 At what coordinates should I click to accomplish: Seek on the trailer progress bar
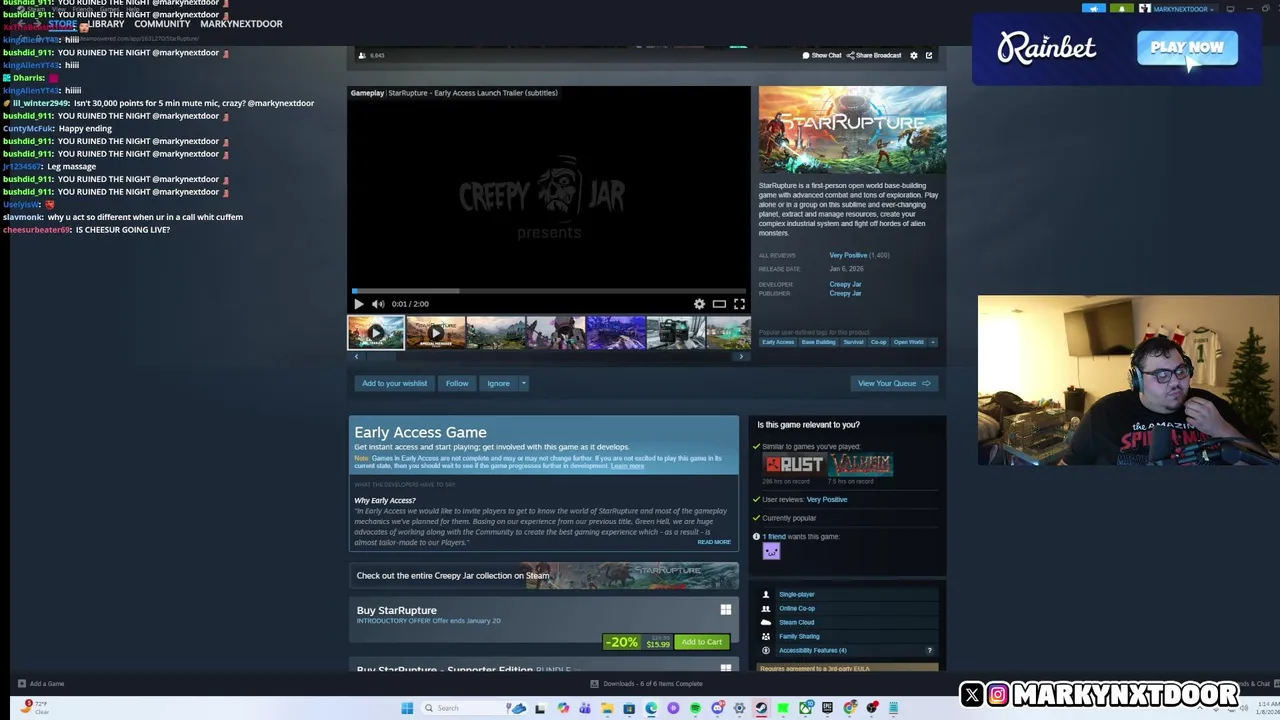[549, 291]
